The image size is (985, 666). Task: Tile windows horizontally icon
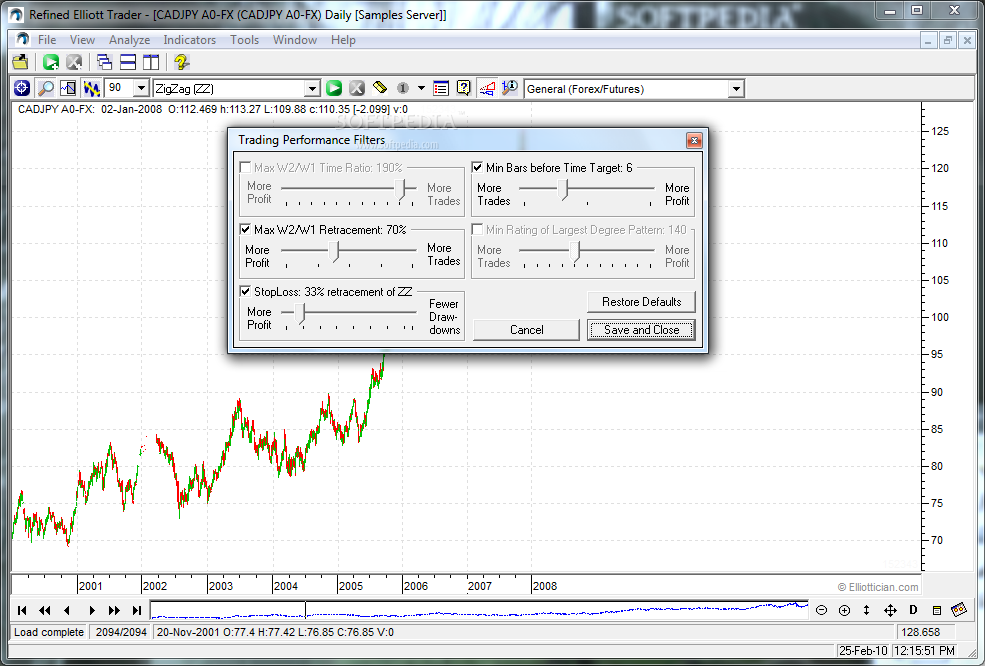[x=128, y=62]
